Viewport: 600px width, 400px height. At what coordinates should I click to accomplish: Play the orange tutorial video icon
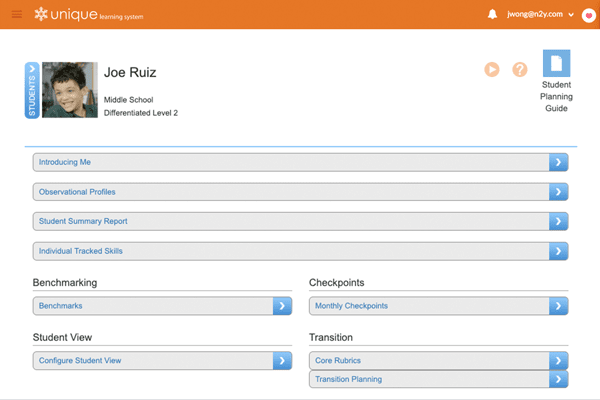click(492, 70)
